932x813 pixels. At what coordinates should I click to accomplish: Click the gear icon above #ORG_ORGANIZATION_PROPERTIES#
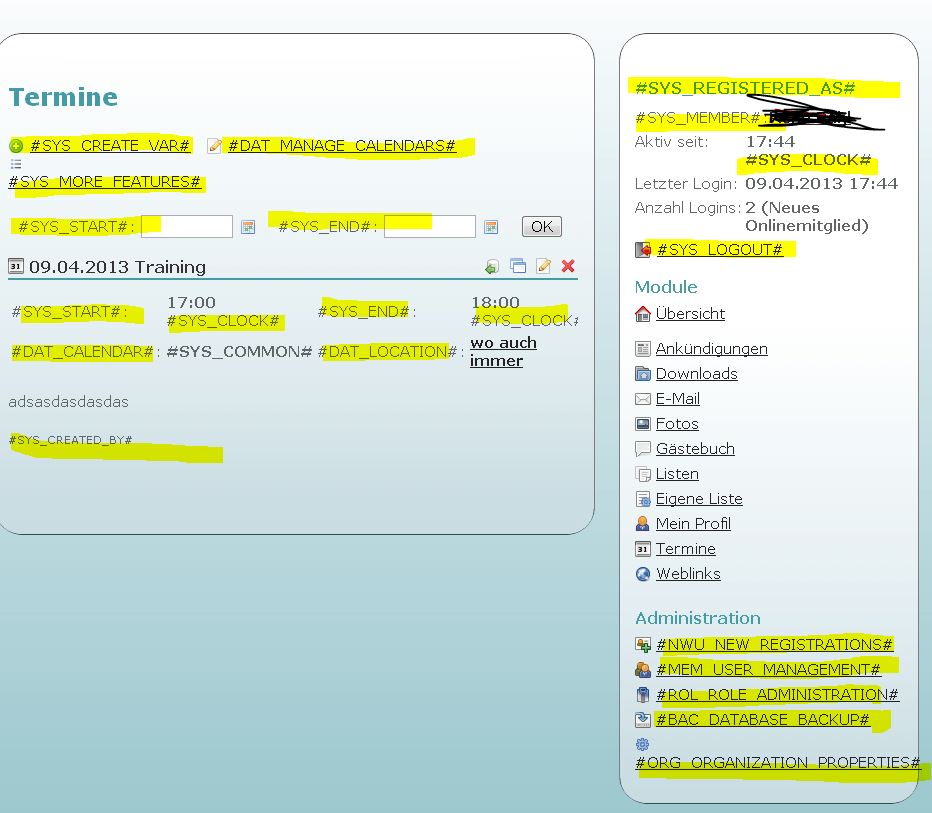[642, 744]
